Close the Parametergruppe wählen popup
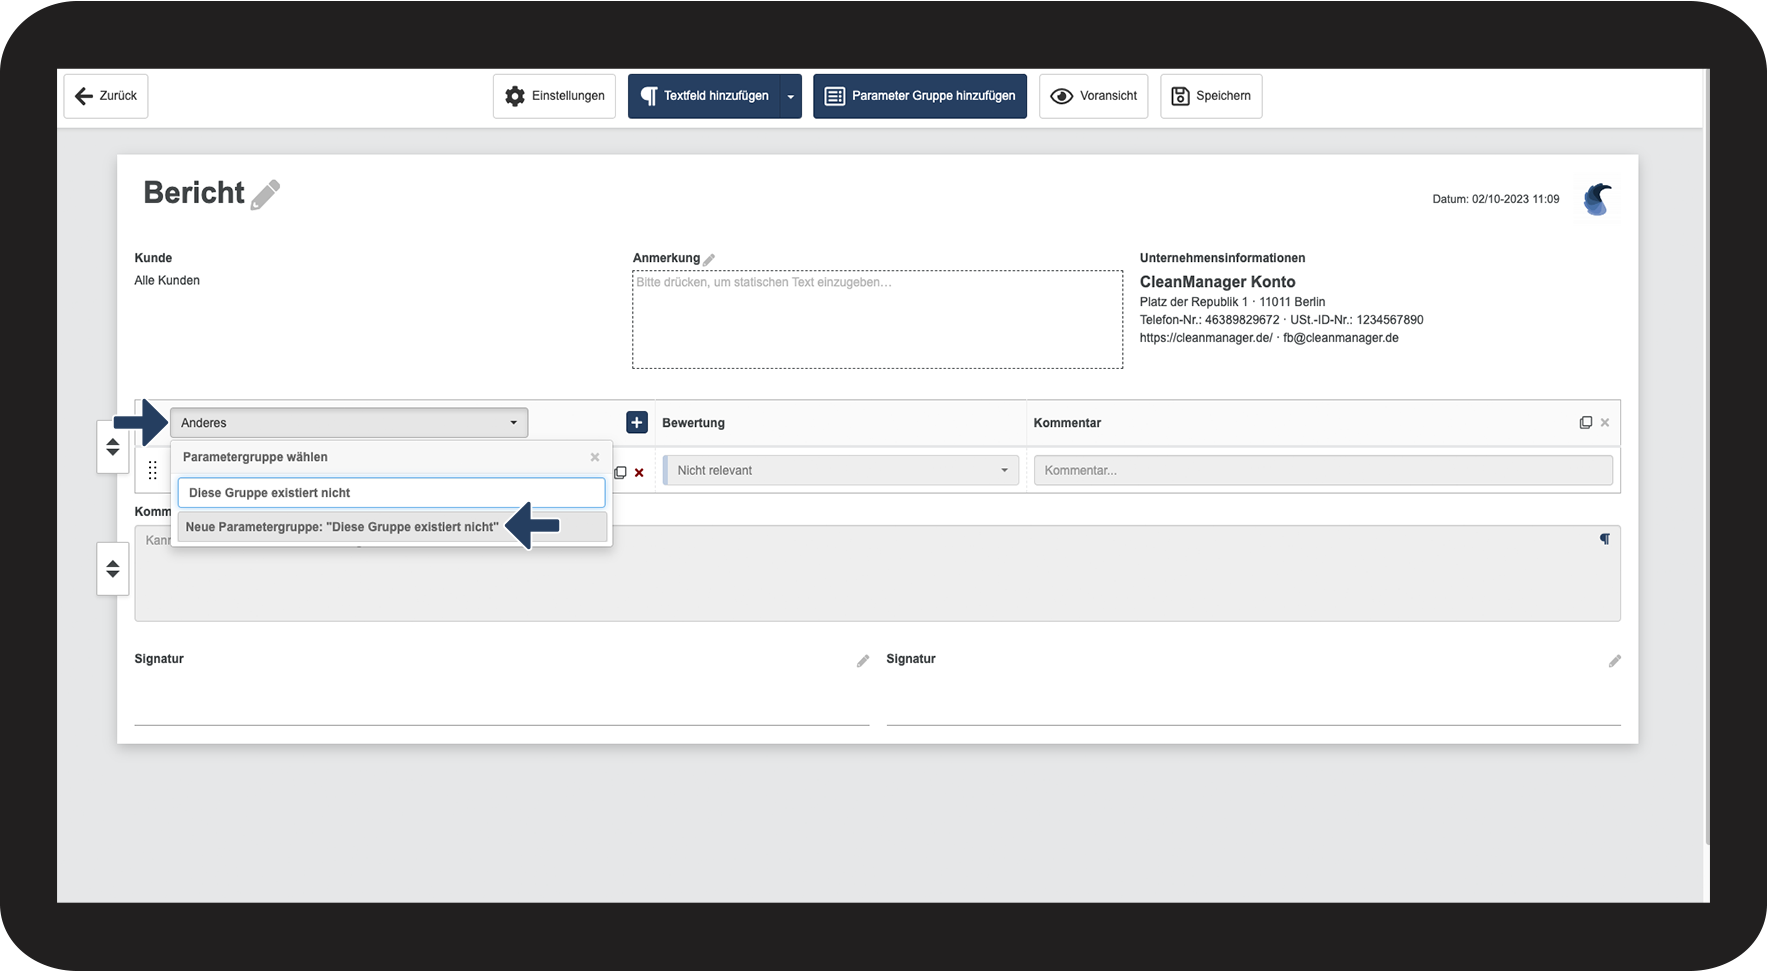Image resolution: width=1767 pixels, height=971 pixels. pyautogui.click(x=595, y=457)
